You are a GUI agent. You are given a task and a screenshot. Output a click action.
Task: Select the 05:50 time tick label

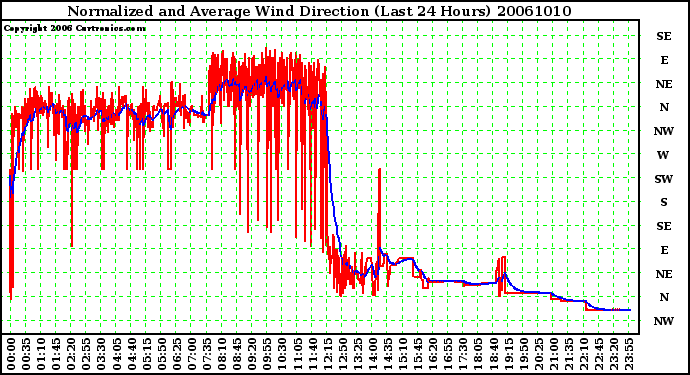[x=161, y=354]
